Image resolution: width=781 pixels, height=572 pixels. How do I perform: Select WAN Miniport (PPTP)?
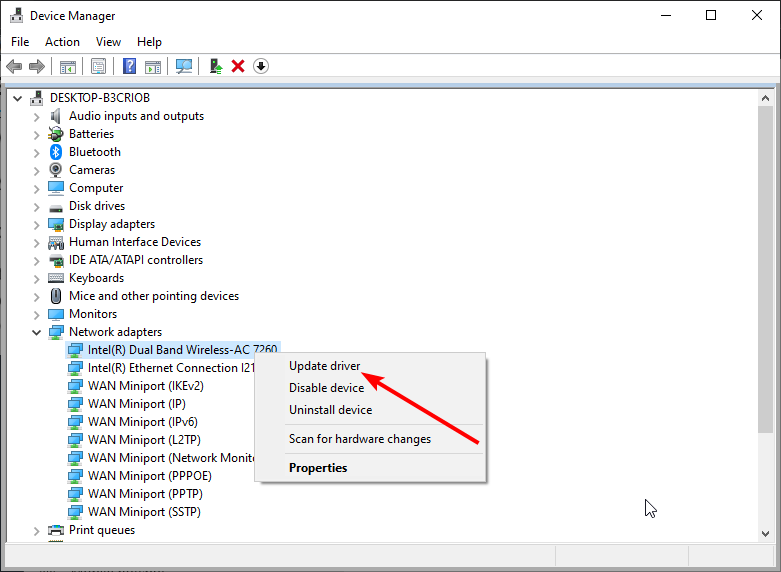(x=145, y=494)
